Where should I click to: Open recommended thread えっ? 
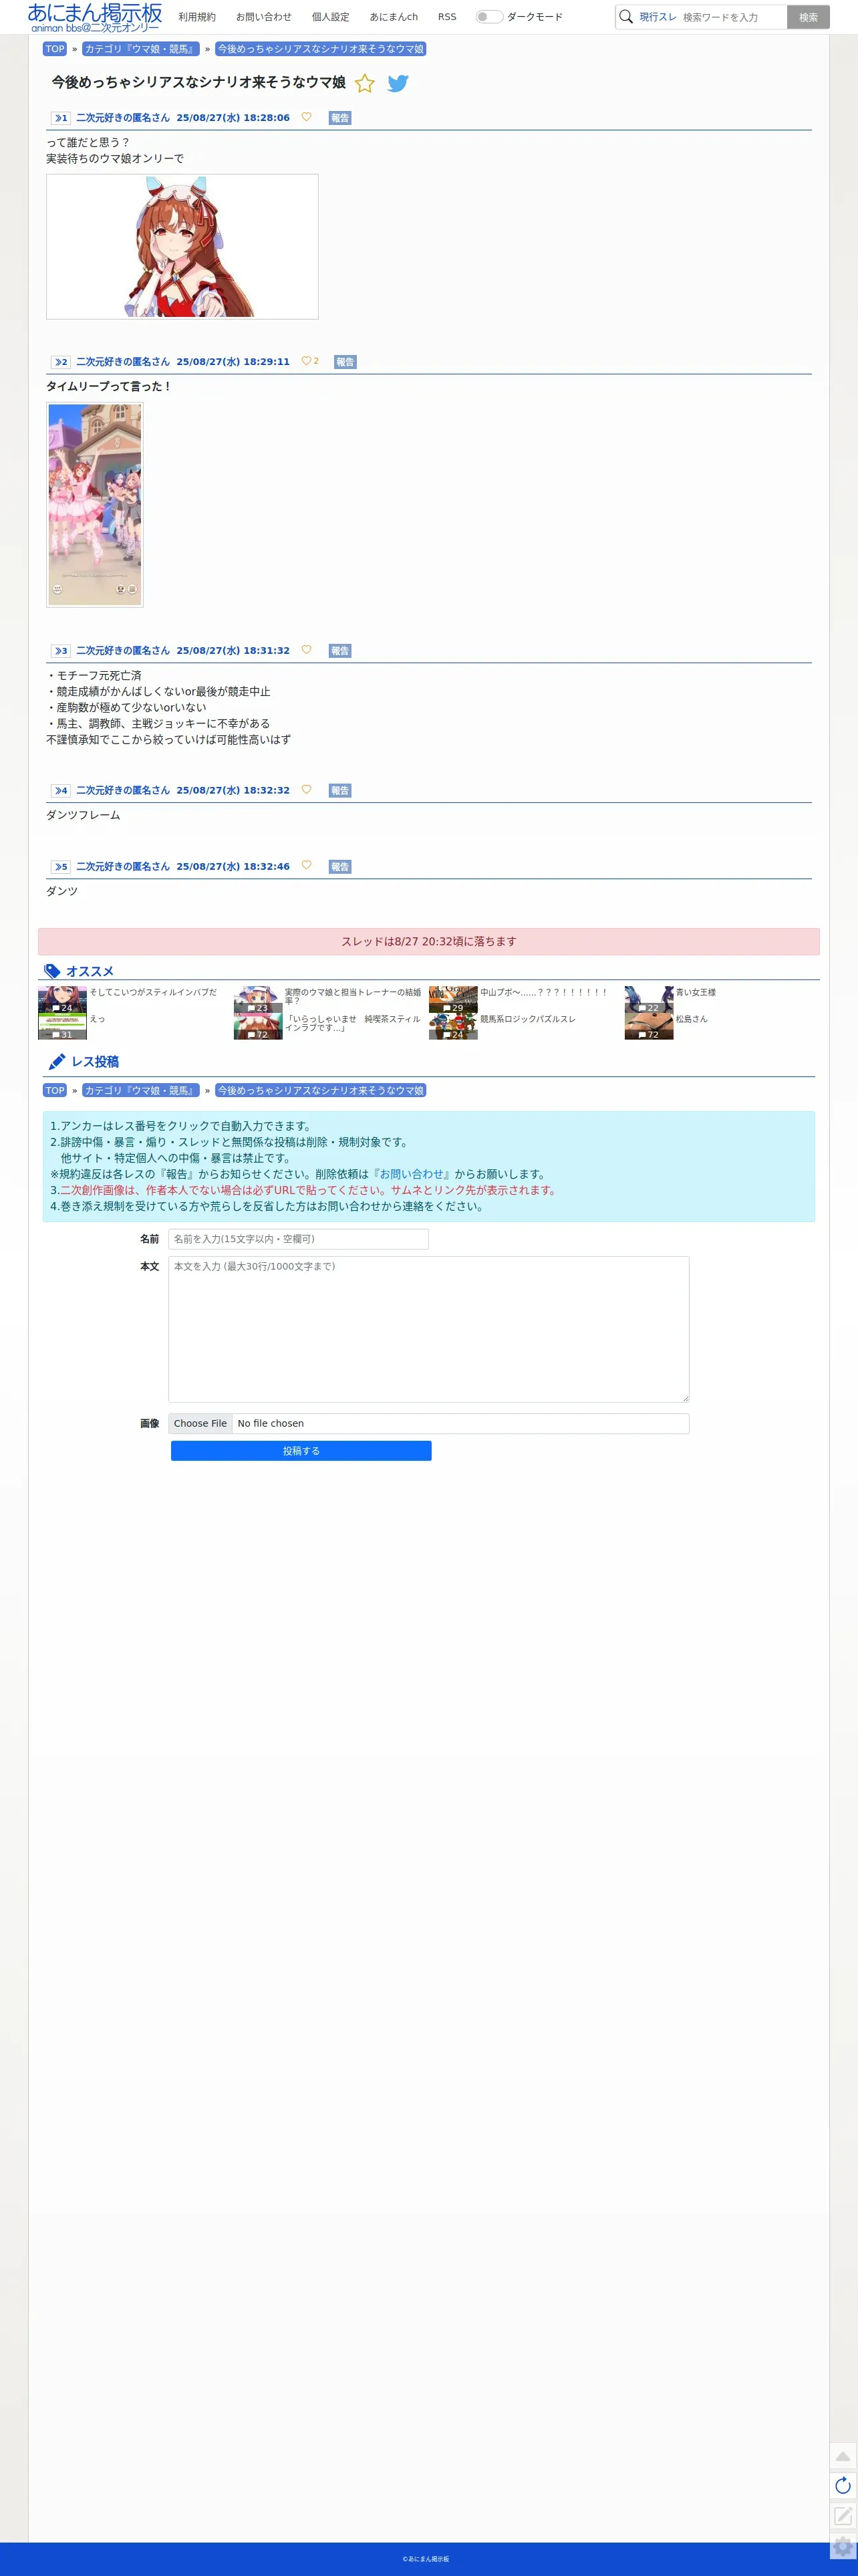(97, 1019)
